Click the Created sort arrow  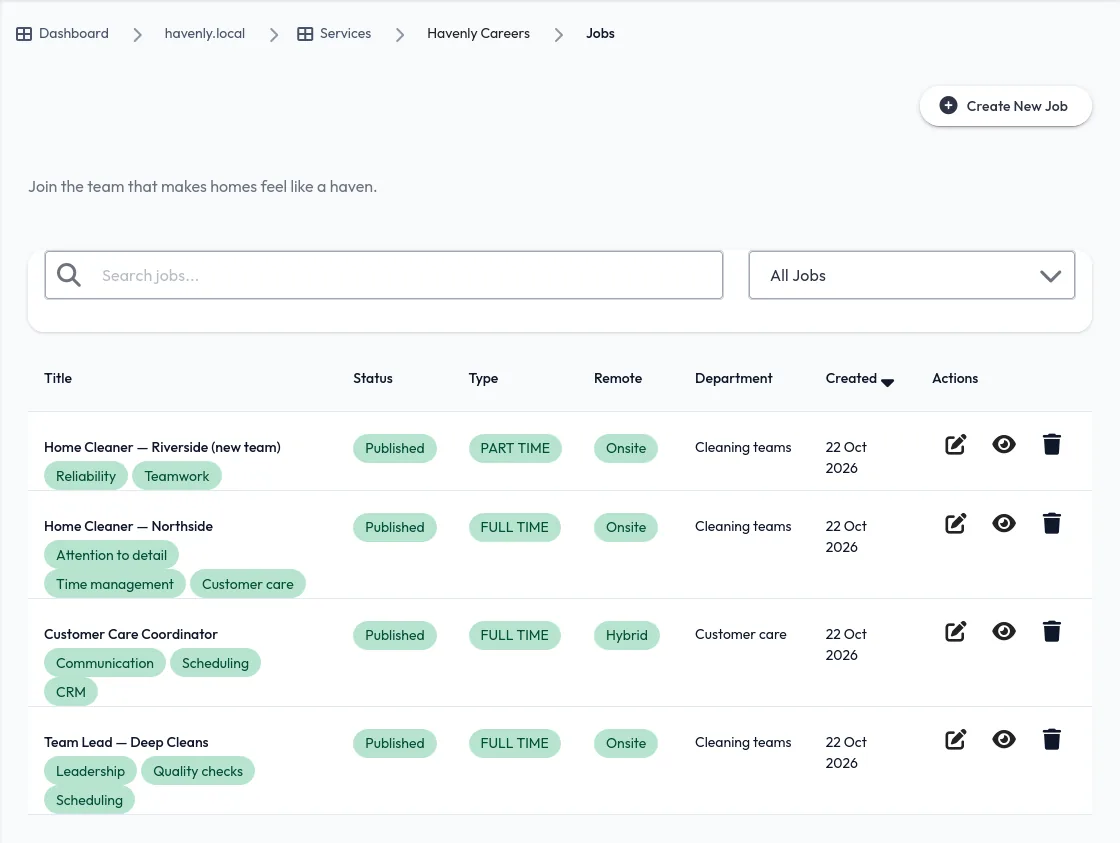click(x=887, y=382)
